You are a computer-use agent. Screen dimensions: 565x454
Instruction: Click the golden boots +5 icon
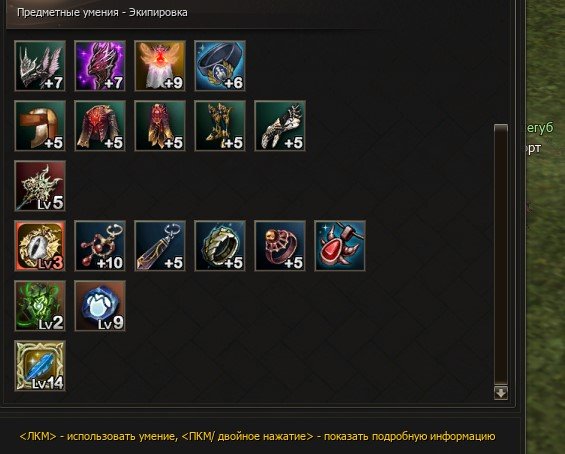(220, 126)
